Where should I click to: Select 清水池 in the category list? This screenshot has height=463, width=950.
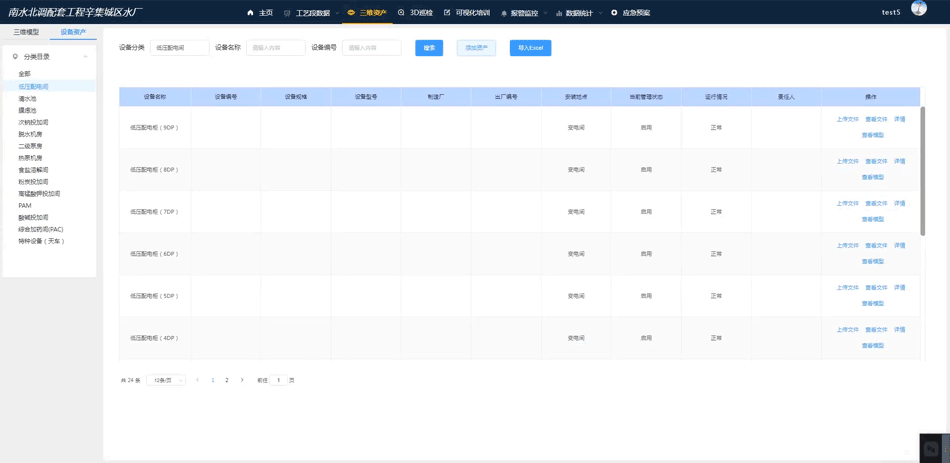27,99
